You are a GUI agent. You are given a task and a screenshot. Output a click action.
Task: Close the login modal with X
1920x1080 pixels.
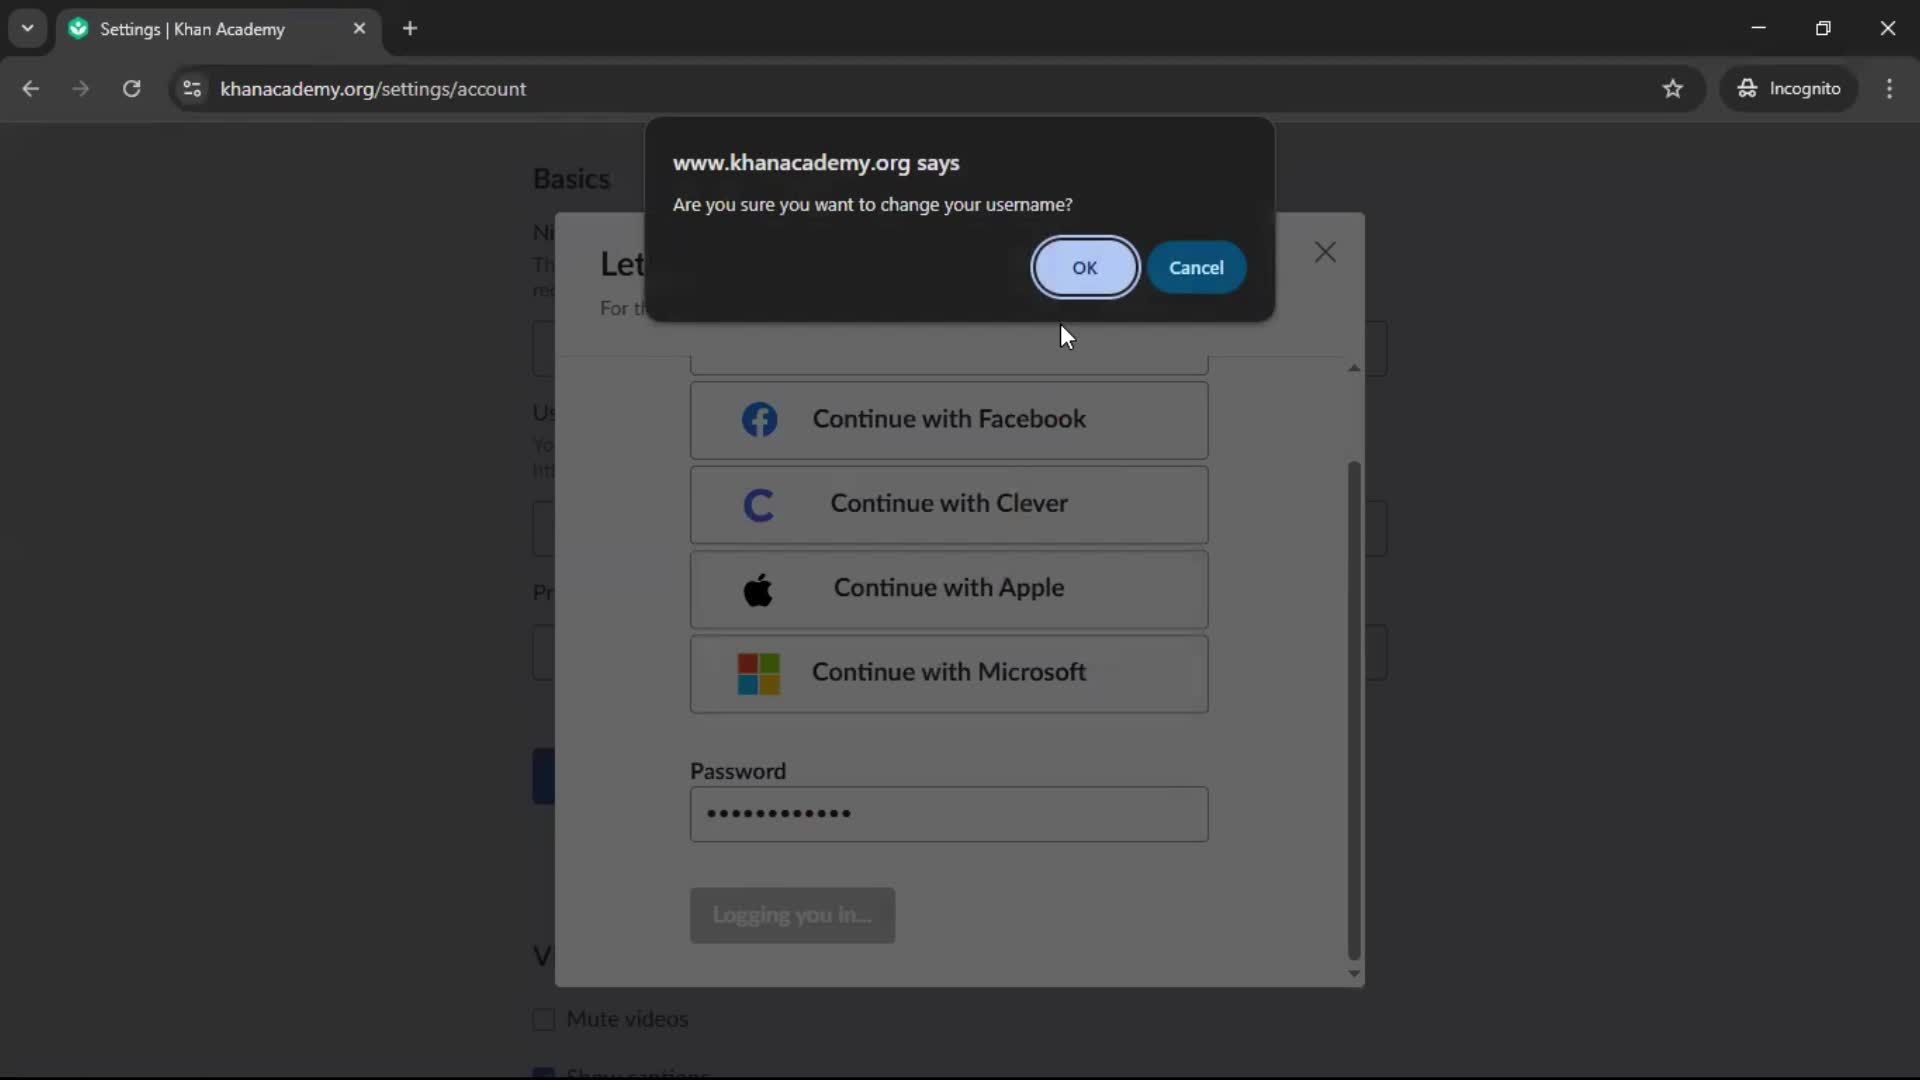(1325, 252)
